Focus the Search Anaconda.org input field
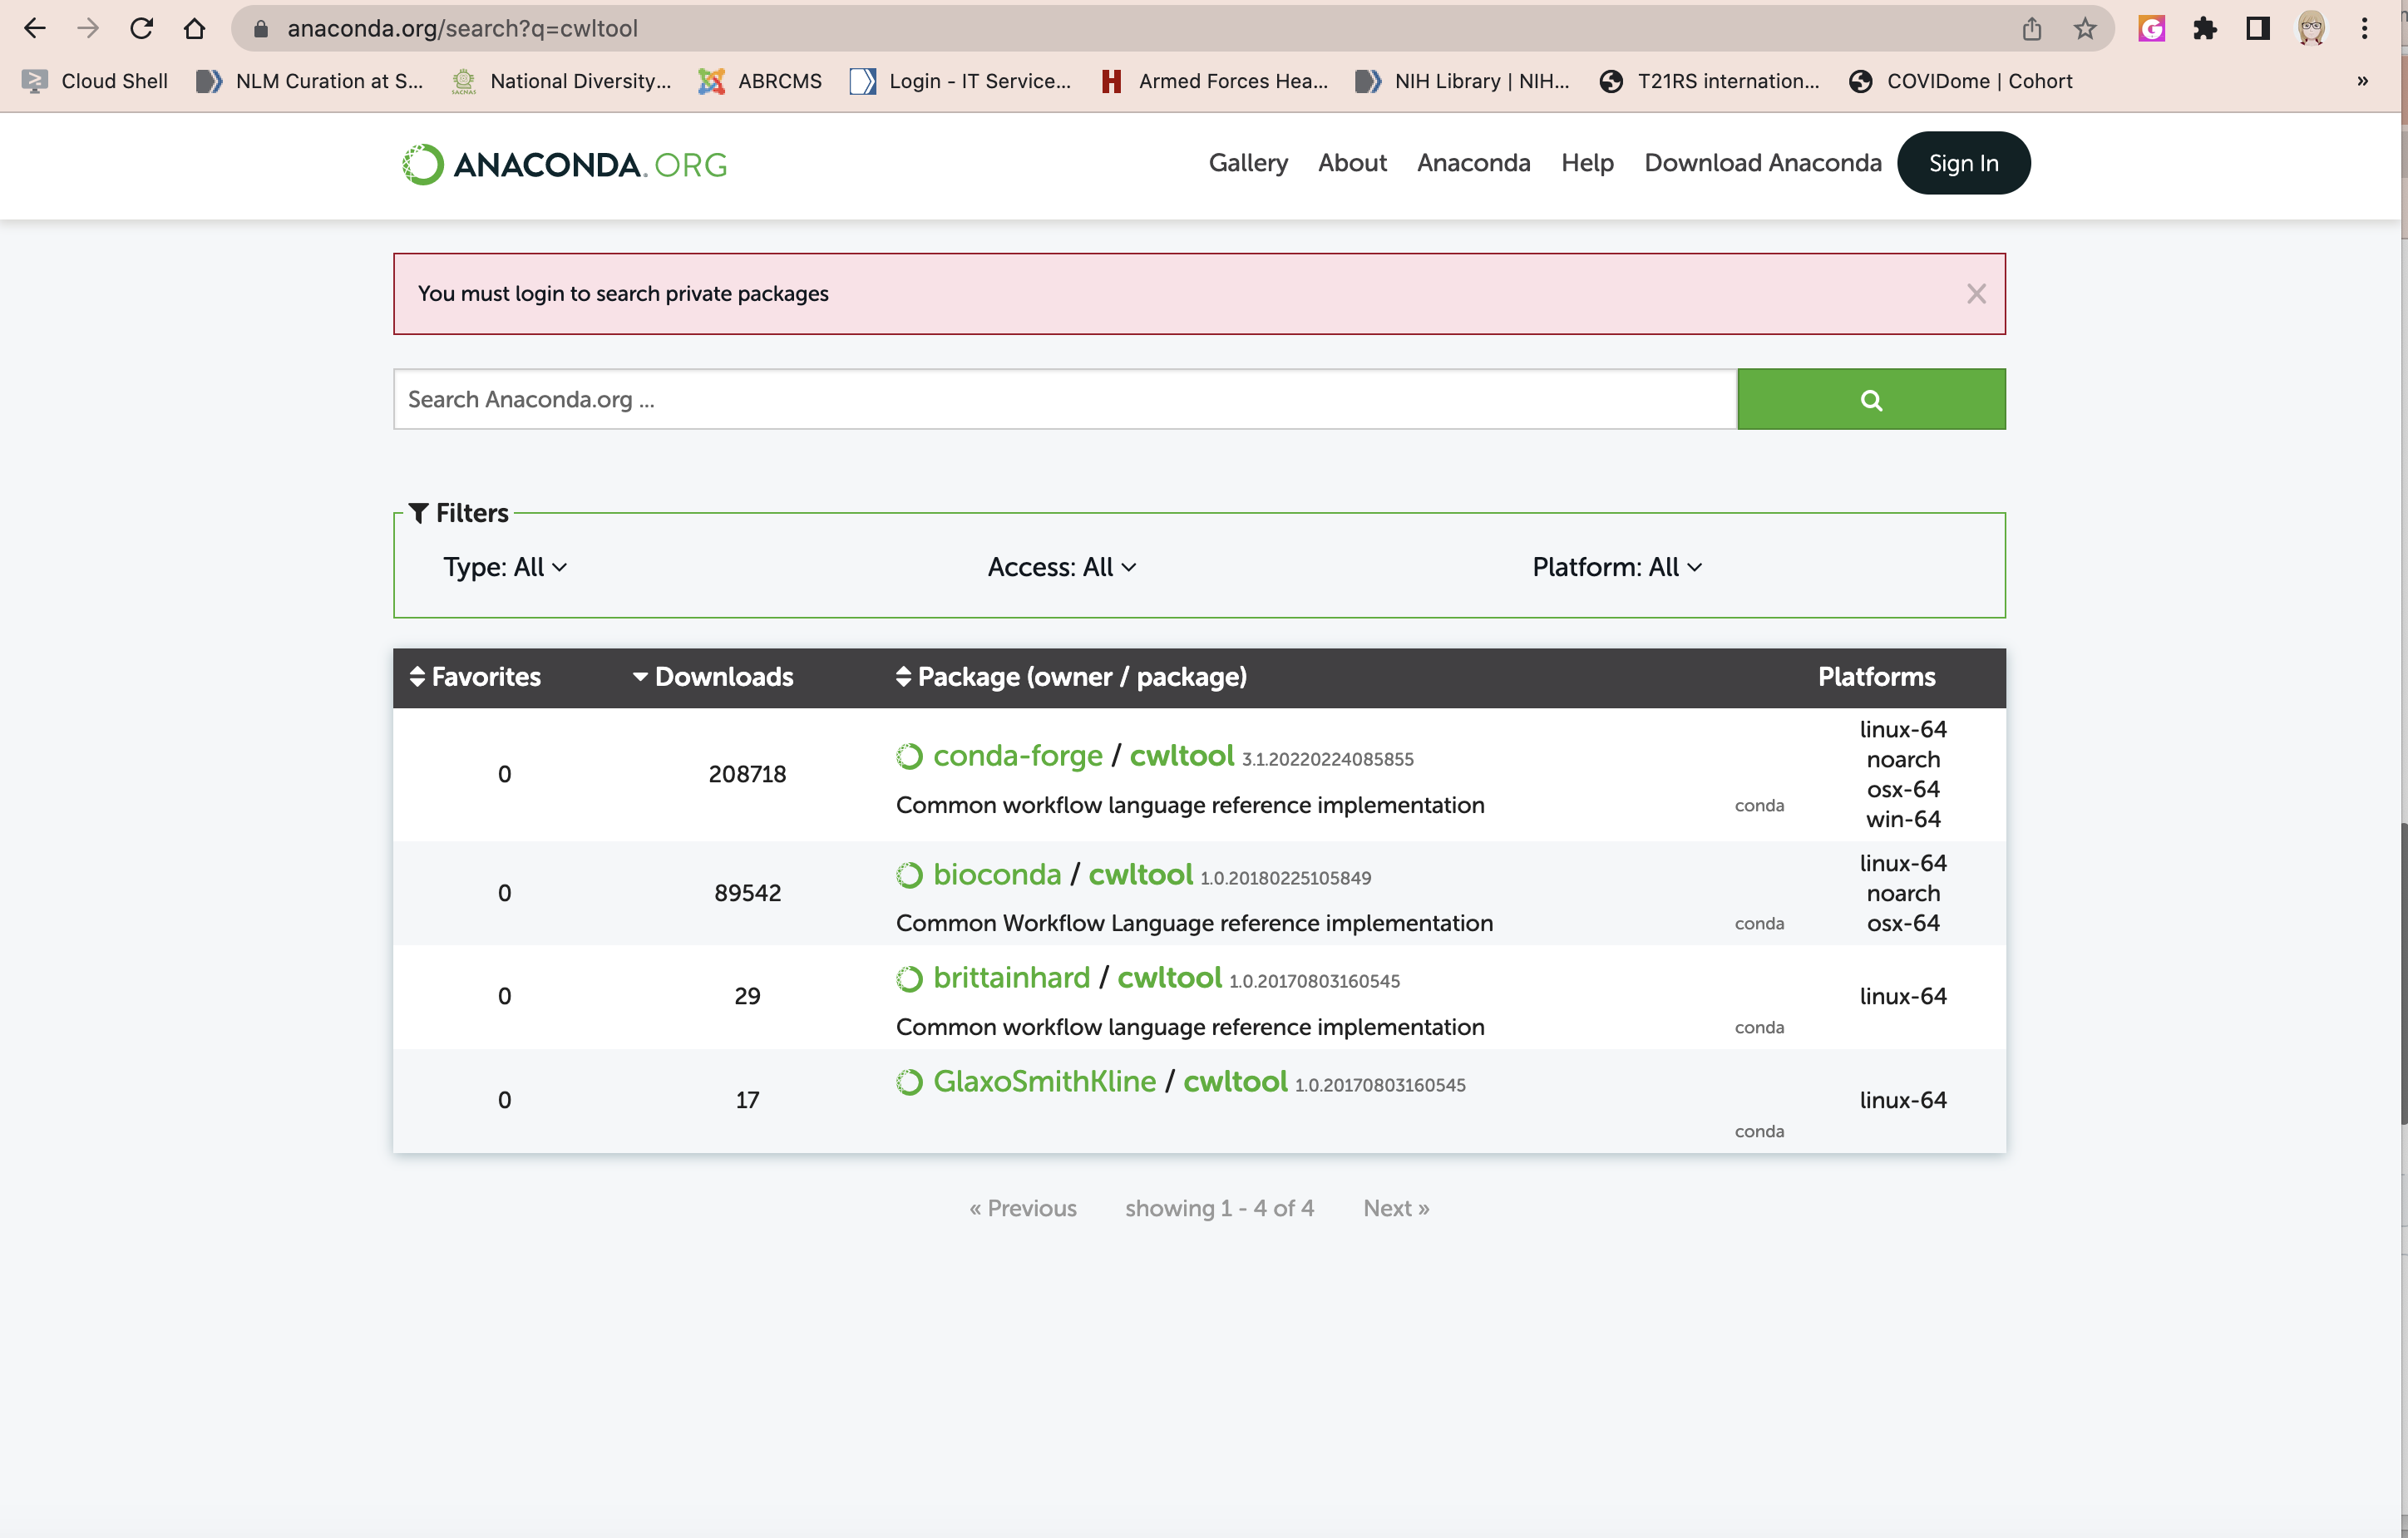 click(1065, 399)
